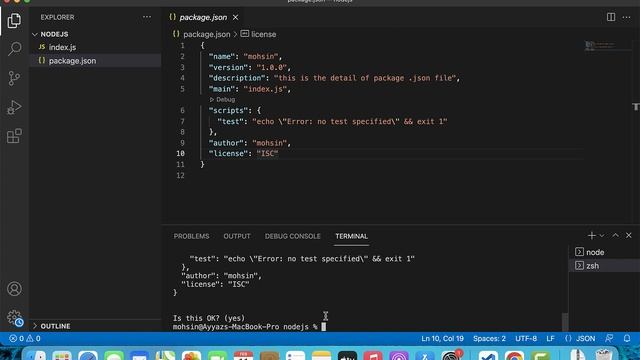
Task: Click line number 6 in the gutter
Action: coord(182,110)
